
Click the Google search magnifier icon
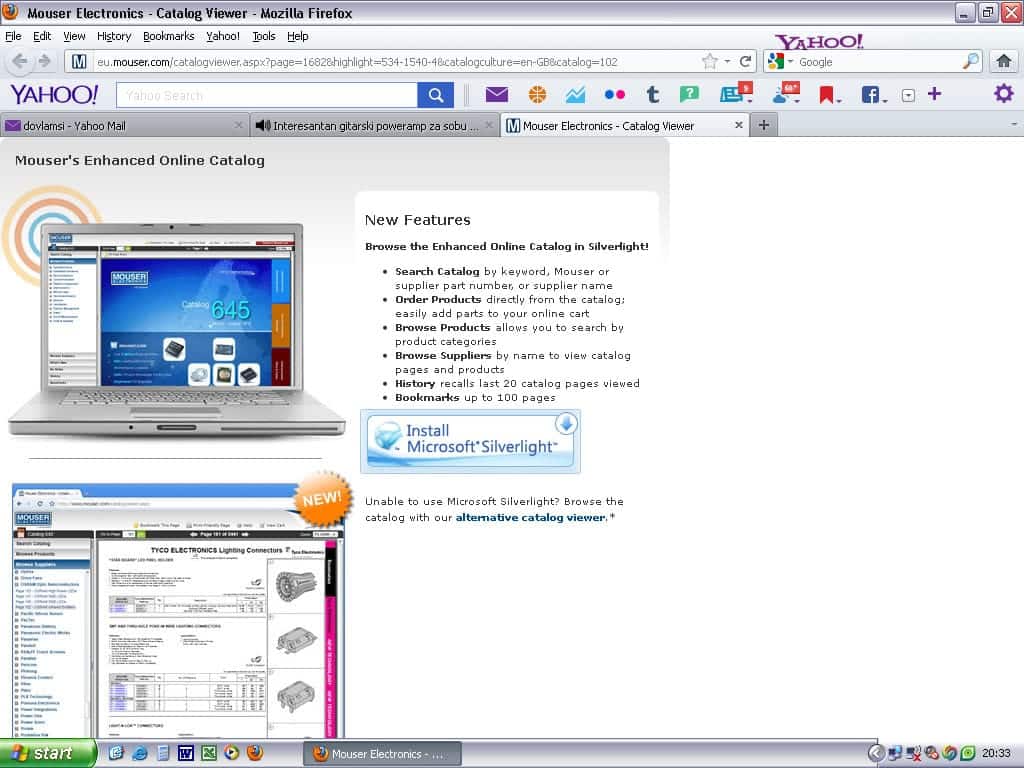[x=970, y=61]
